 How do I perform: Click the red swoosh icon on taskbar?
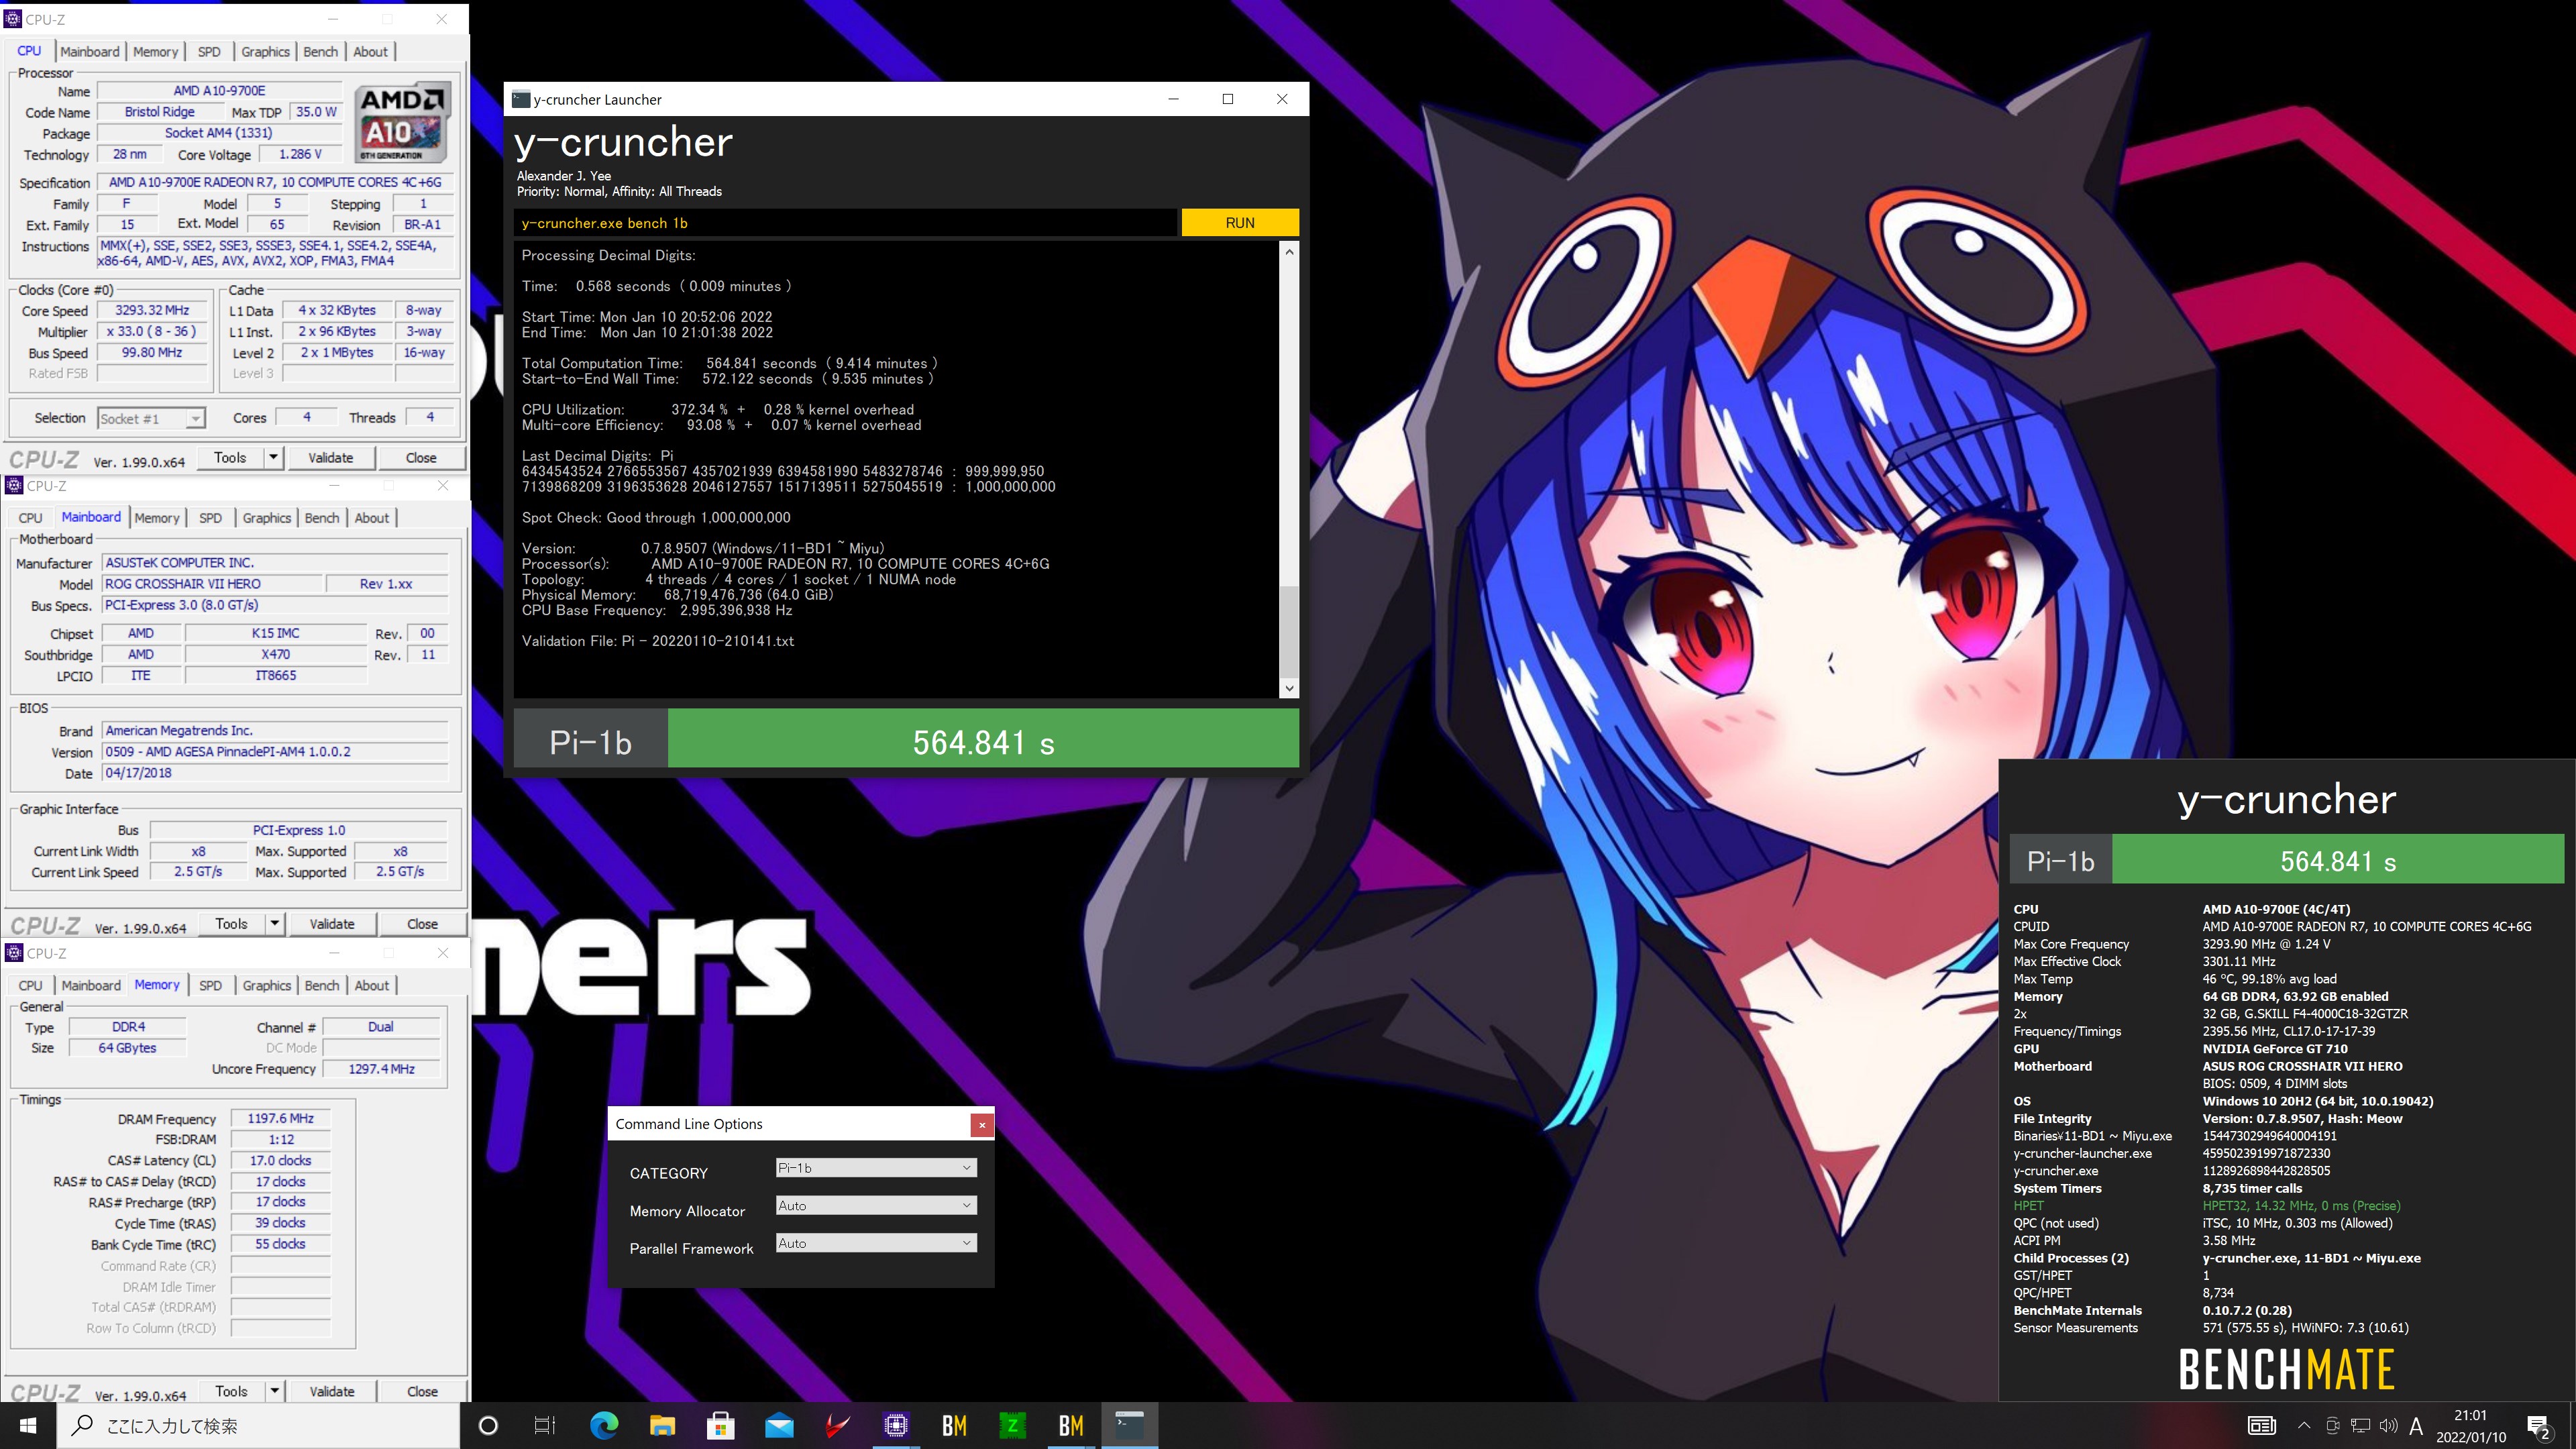[x=837, y=1425]
